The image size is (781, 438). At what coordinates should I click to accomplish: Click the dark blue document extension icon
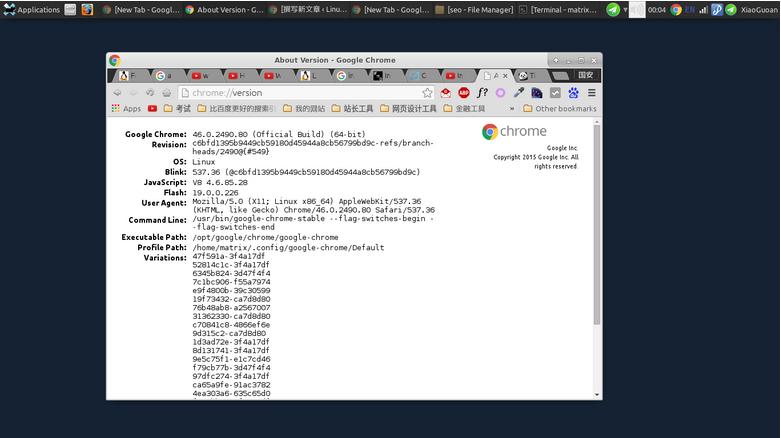[536, 93]
